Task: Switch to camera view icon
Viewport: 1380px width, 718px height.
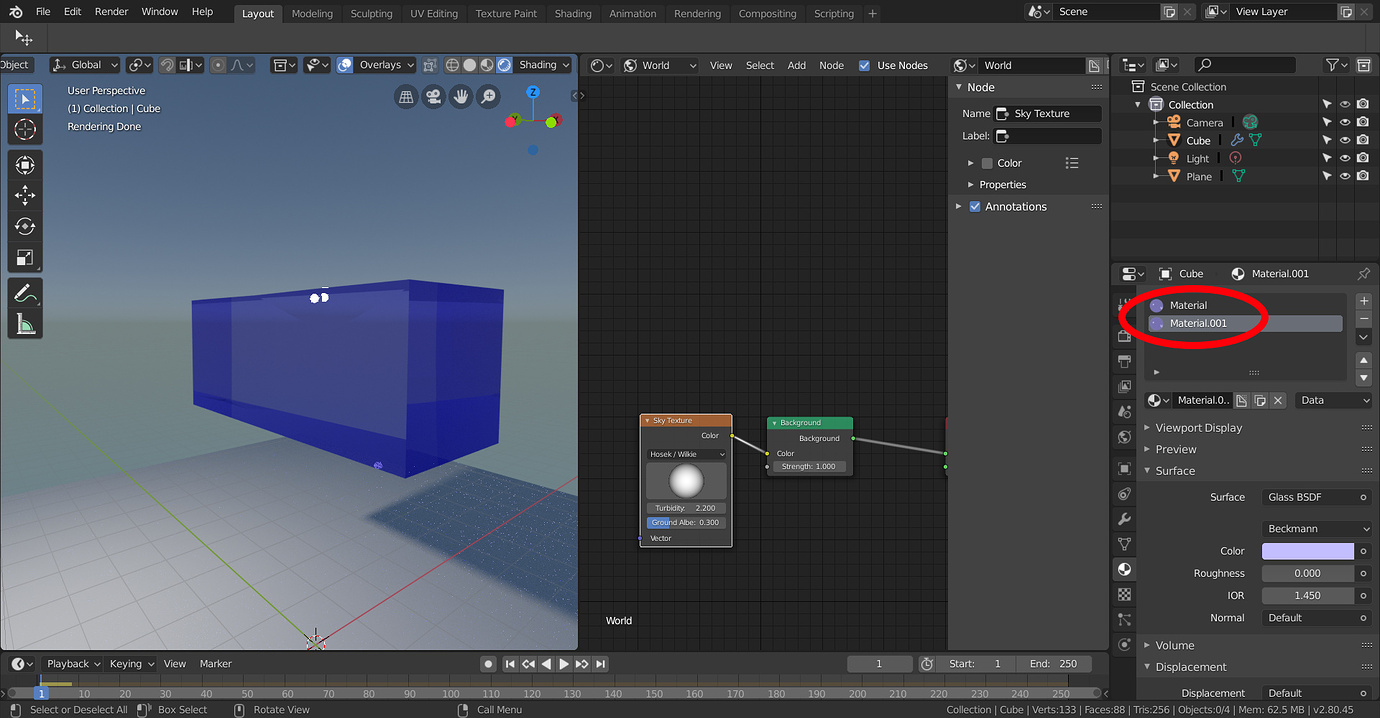Action: 433,97
